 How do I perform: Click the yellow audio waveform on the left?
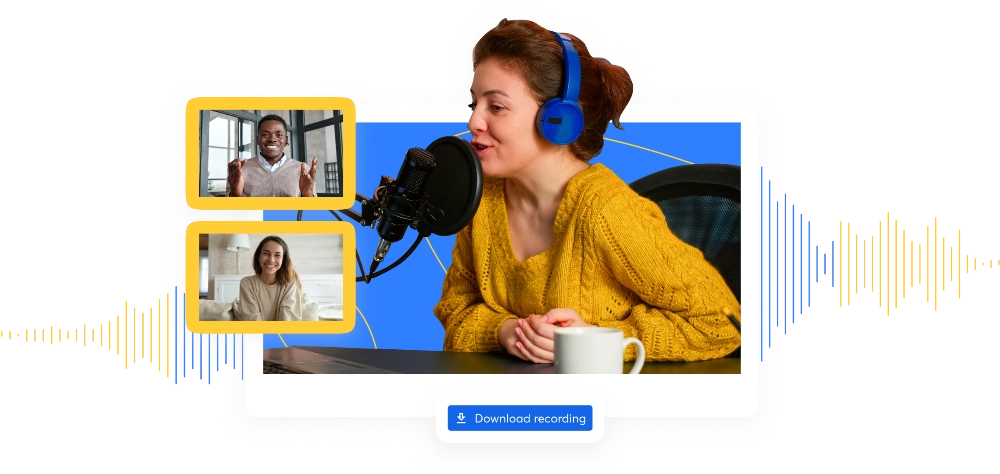click(120, 335)
